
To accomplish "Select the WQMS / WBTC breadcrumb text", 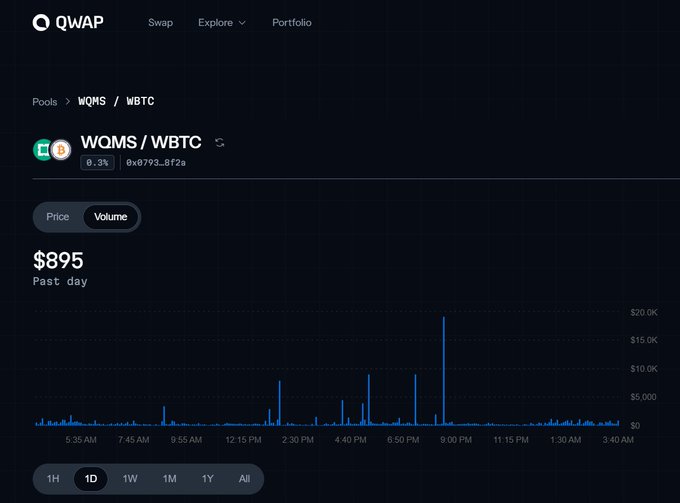I will (x=116, y=101).
